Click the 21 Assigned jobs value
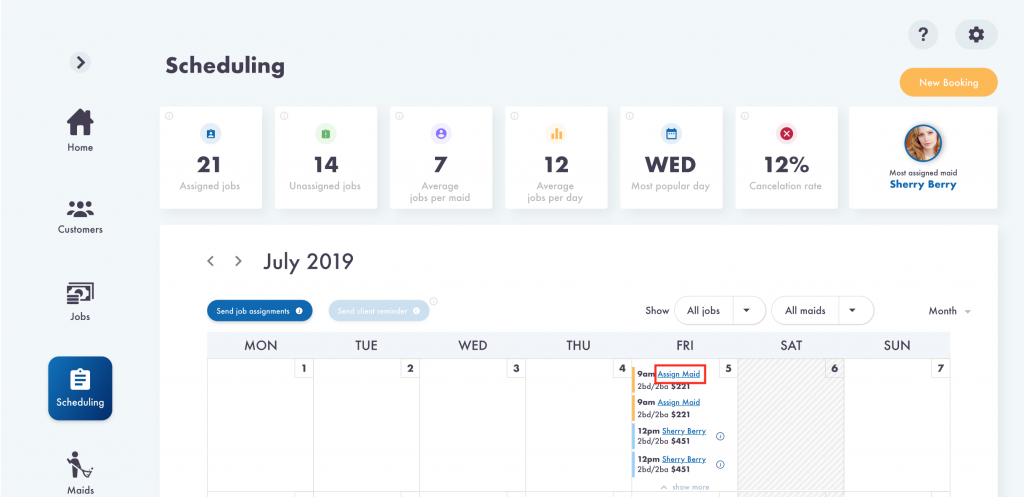This screenshot has width=1024, height=497. [210, 165]
